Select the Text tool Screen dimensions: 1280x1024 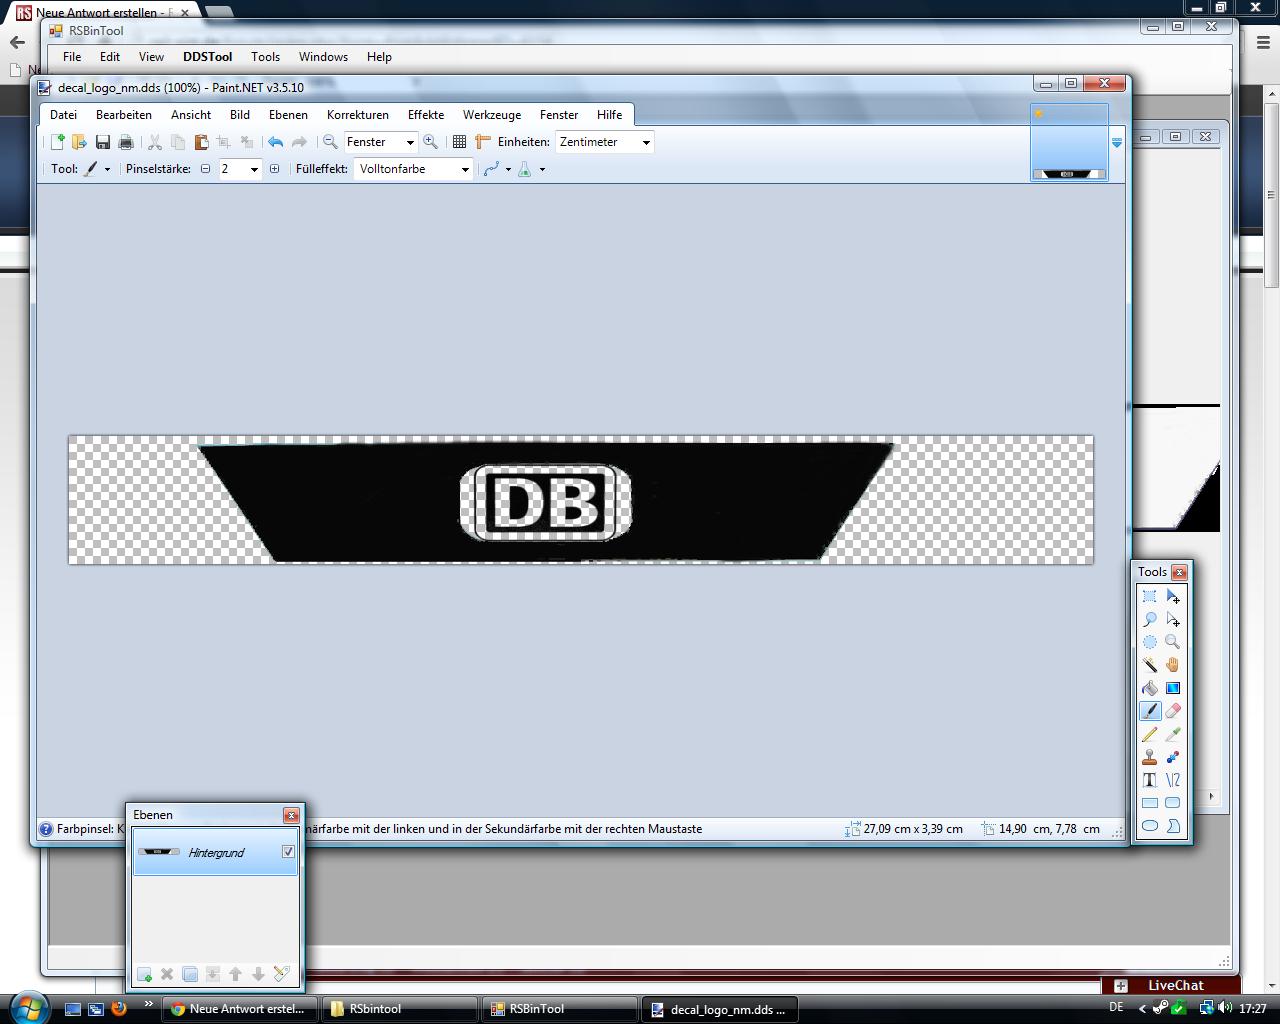coord(1150,780)
